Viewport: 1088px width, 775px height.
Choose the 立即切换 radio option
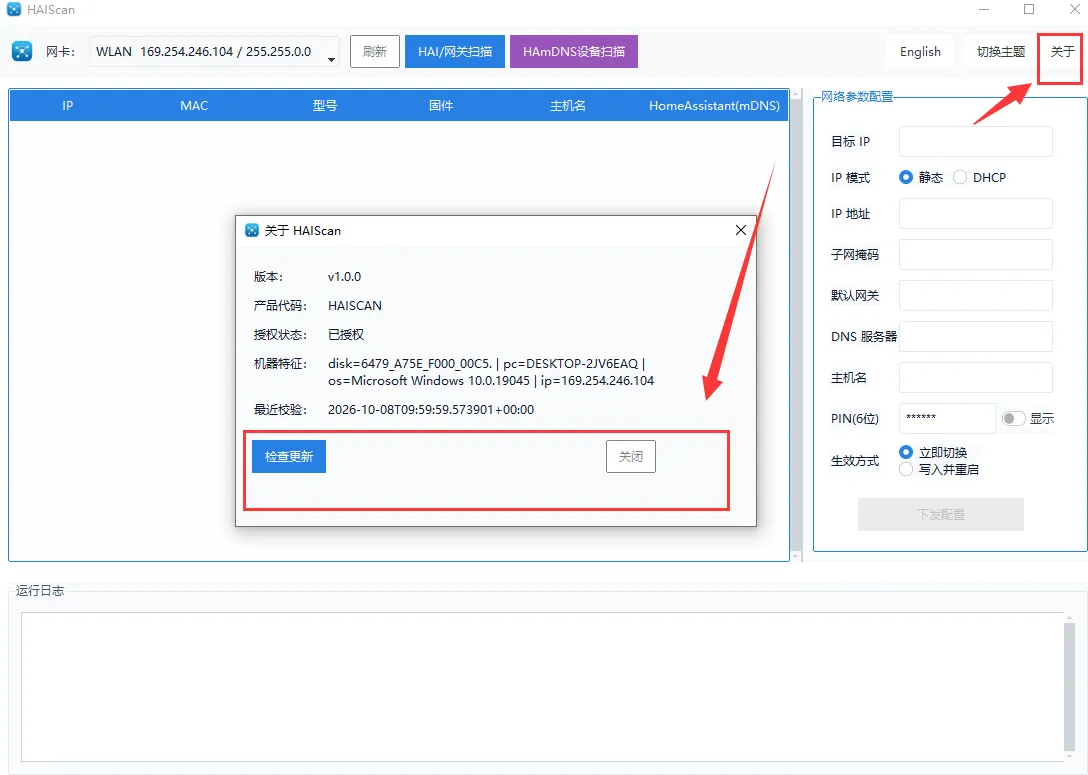tap(906, 452)
